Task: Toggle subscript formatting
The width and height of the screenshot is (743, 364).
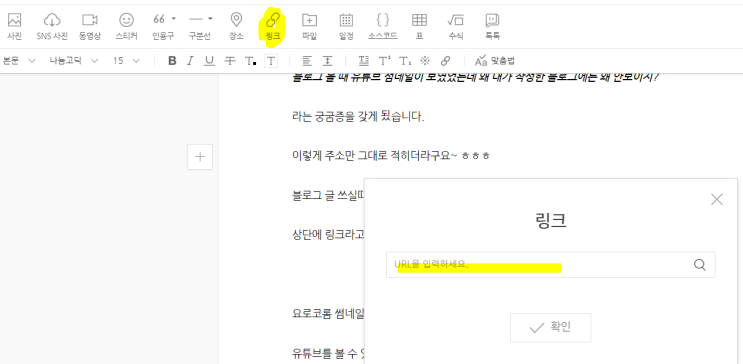Action: tap(405, 61)
